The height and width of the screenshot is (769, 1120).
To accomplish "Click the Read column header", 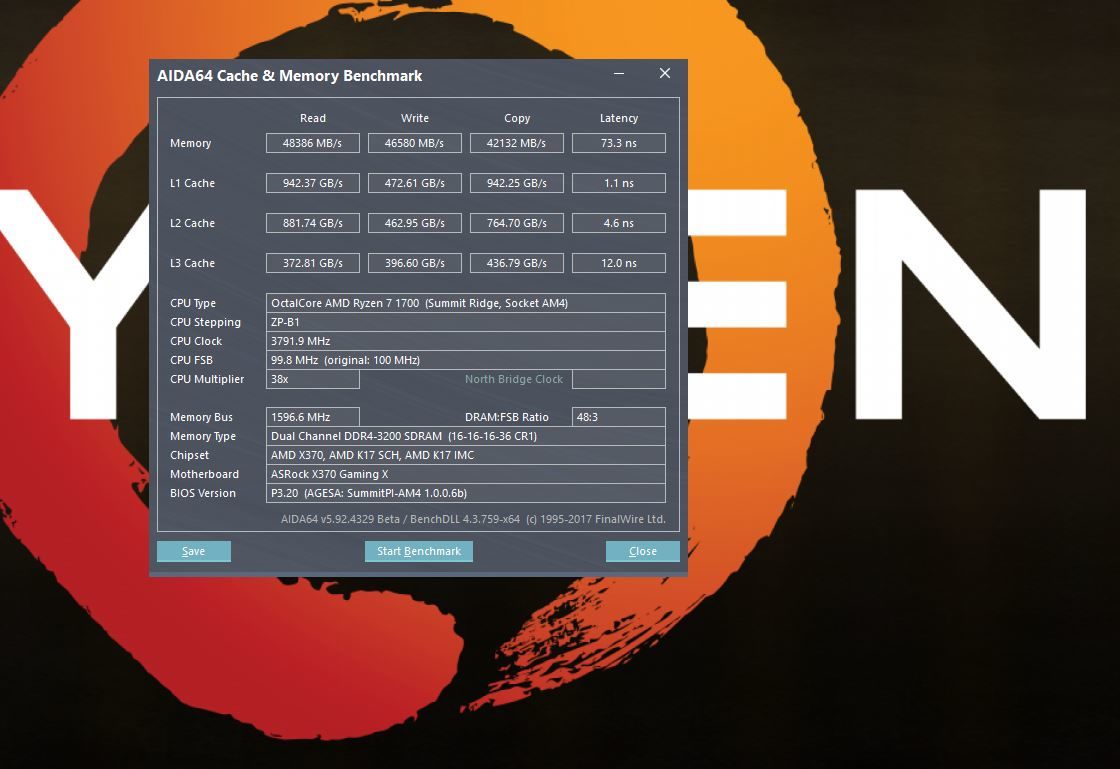I will coord(313,118).
